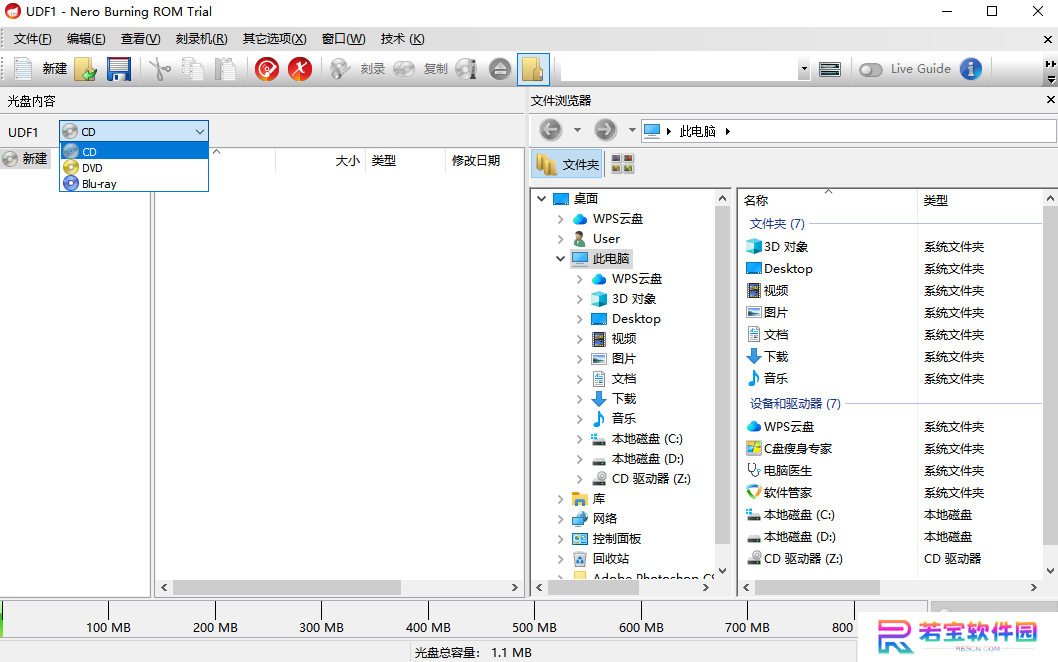Launch the red Nero Express disc icon

[267, 69]
